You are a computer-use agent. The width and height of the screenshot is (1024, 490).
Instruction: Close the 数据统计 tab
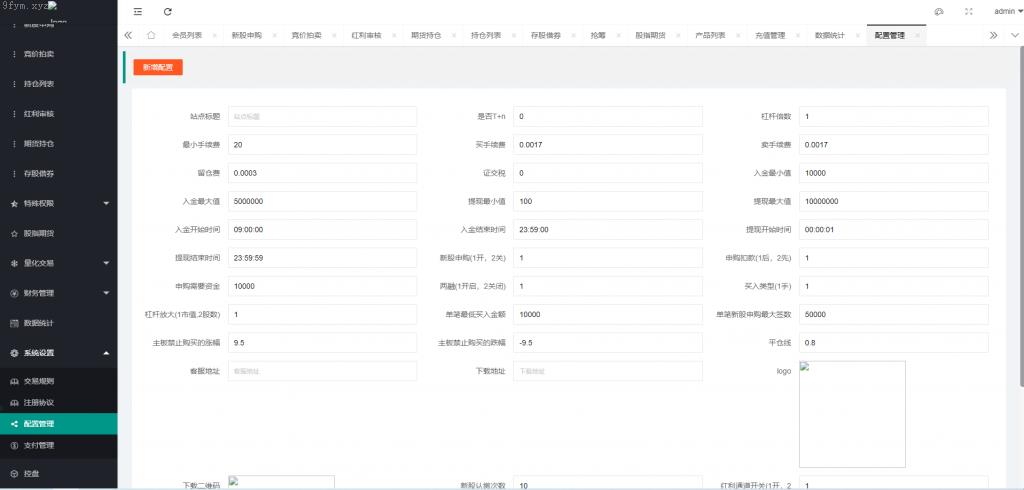[857, 35]
